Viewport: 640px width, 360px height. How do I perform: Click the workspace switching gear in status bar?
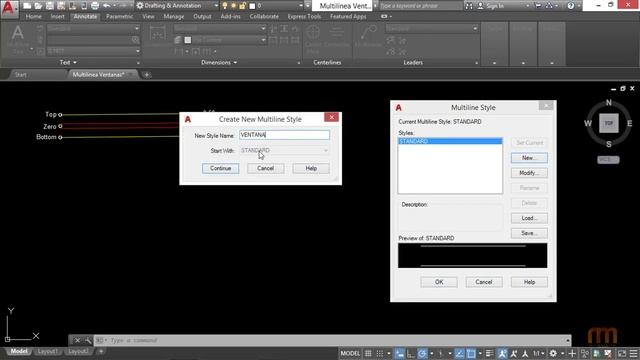coord(553,353)
